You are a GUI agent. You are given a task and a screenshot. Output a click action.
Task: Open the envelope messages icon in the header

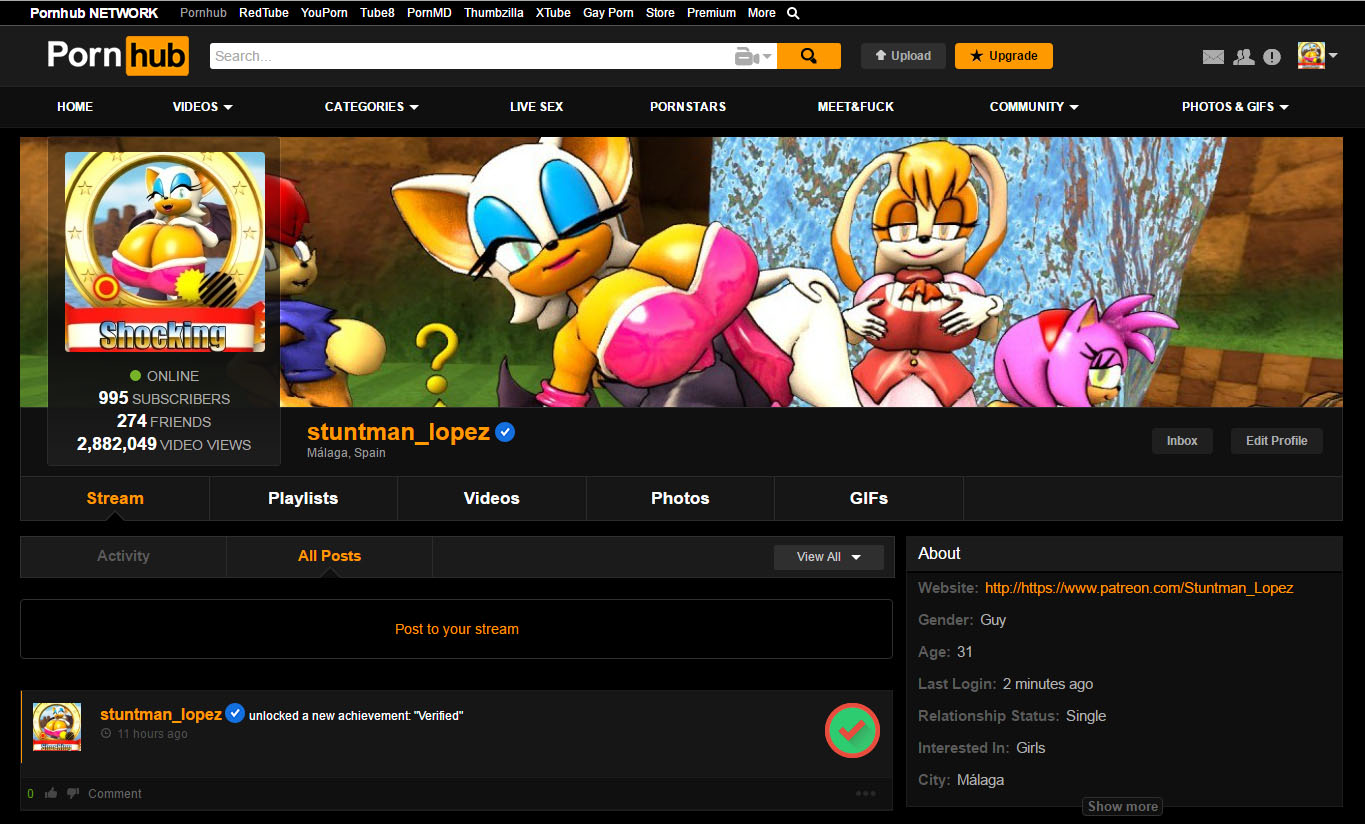[1213, 57]
